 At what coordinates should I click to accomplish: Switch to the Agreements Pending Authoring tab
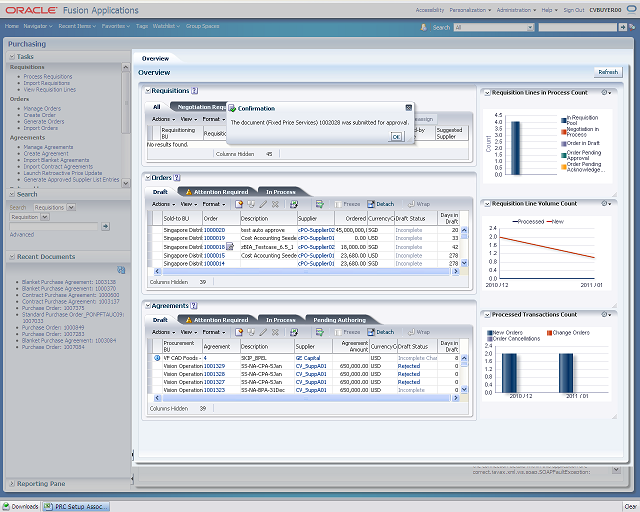(340, 320)
